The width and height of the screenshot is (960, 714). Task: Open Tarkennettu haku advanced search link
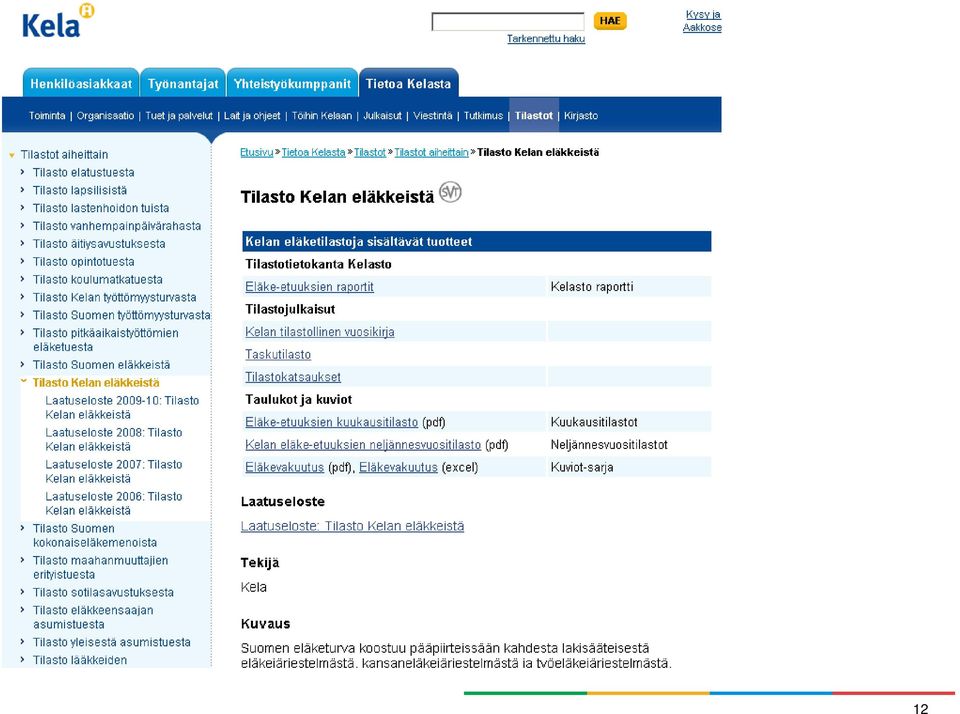point(546,39)
